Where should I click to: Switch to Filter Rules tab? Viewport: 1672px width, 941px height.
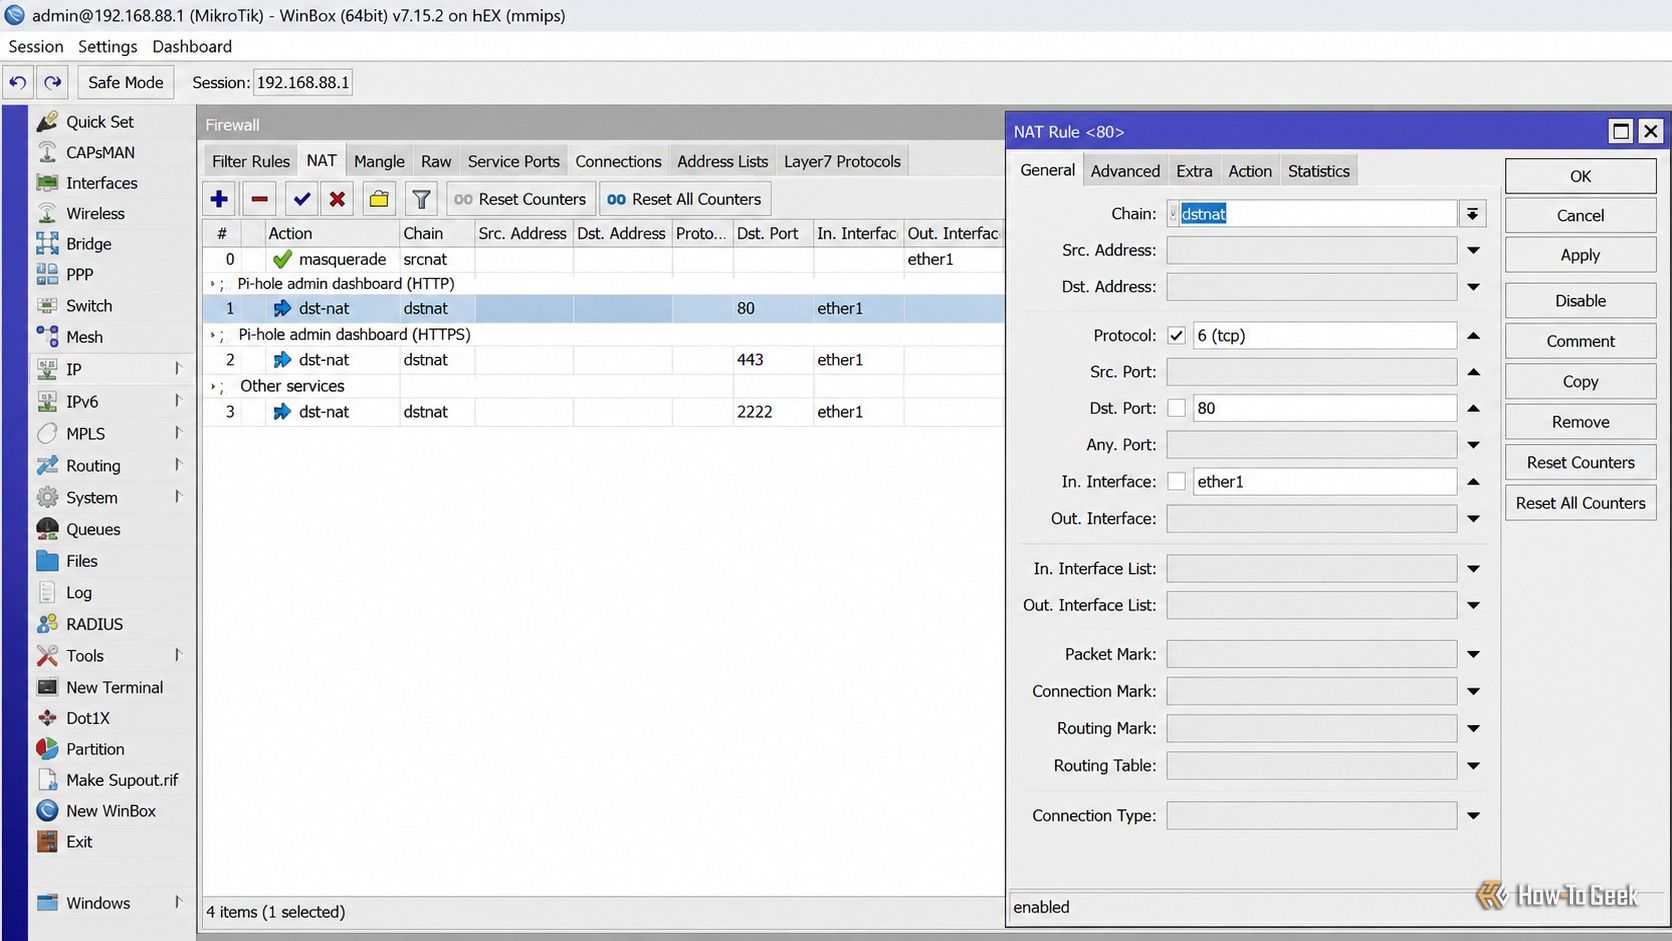[x=250, y=161]
